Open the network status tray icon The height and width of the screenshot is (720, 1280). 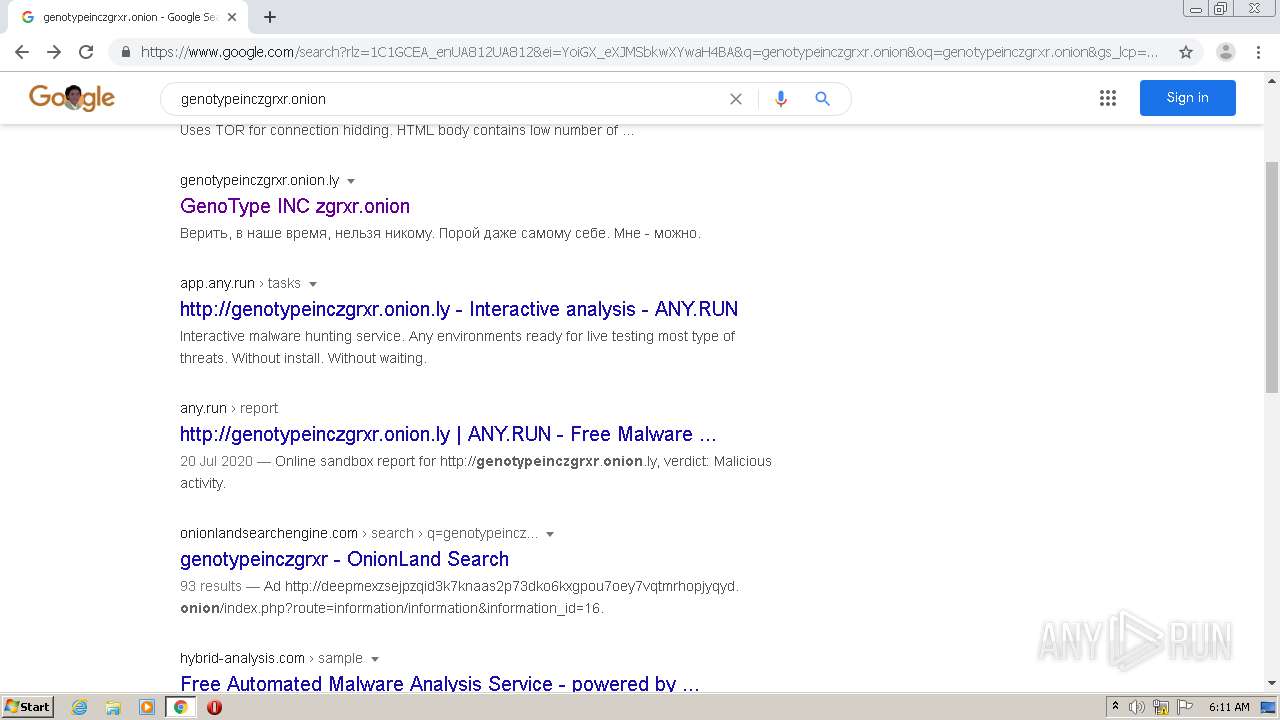coord(1160,707)
